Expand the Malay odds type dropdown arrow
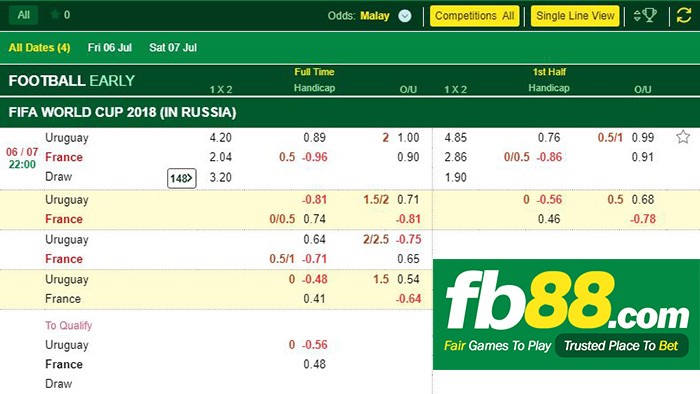Viewport: 700px width, 394px height. pos(404,16)
